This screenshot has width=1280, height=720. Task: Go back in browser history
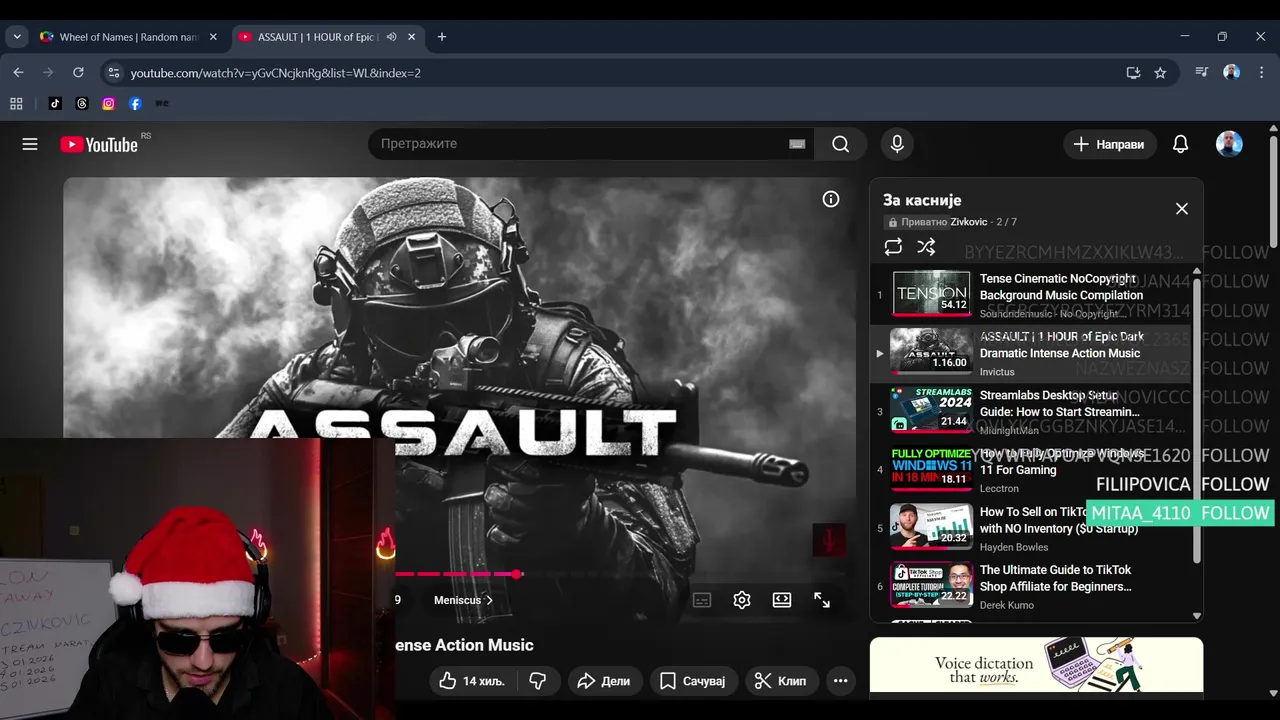click(x=18, y=73)
